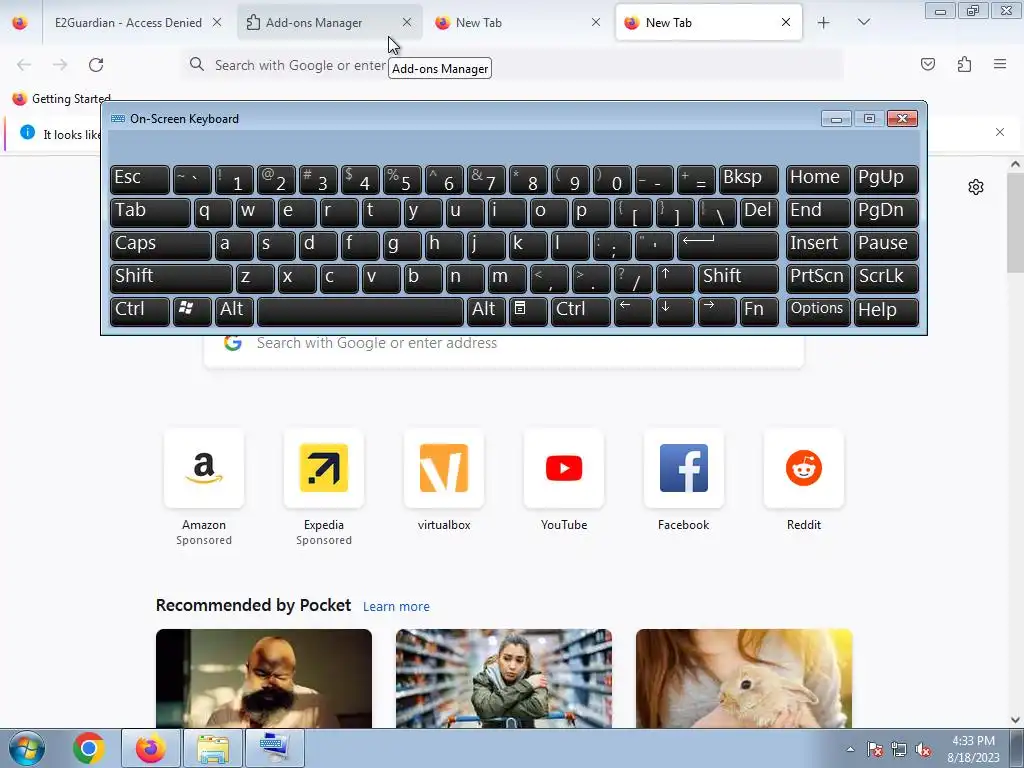Click the context menu key on keyboard
Image resolution: width=1024 pixels, height=768 pixels.
[x=528, y=311]
